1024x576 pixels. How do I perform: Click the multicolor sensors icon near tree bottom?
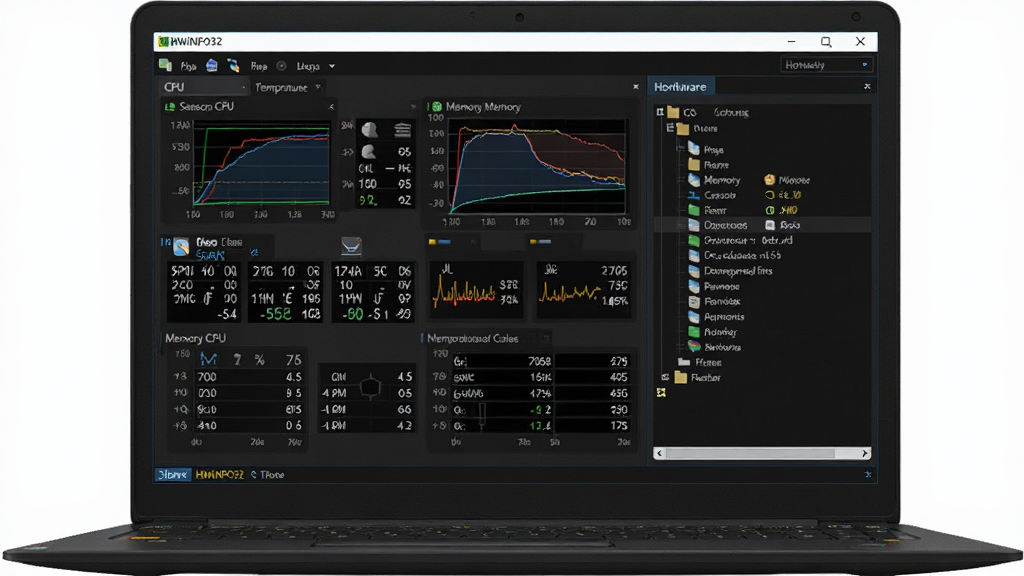tap(694, 347)
